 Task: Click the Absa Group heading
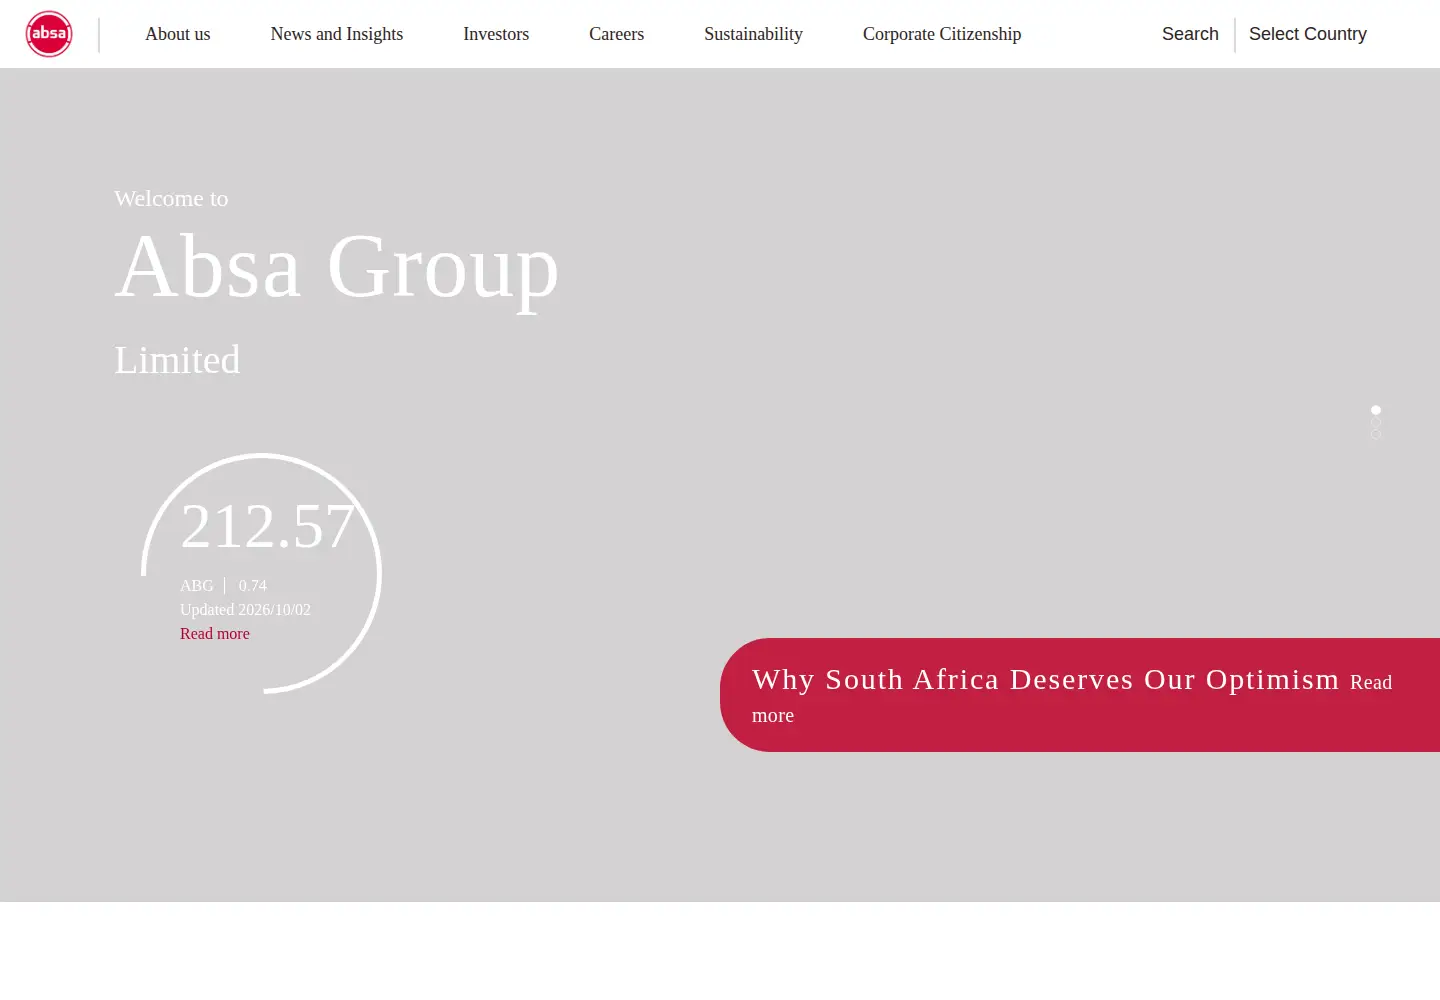pyautogui.click(x=337, y=267)
